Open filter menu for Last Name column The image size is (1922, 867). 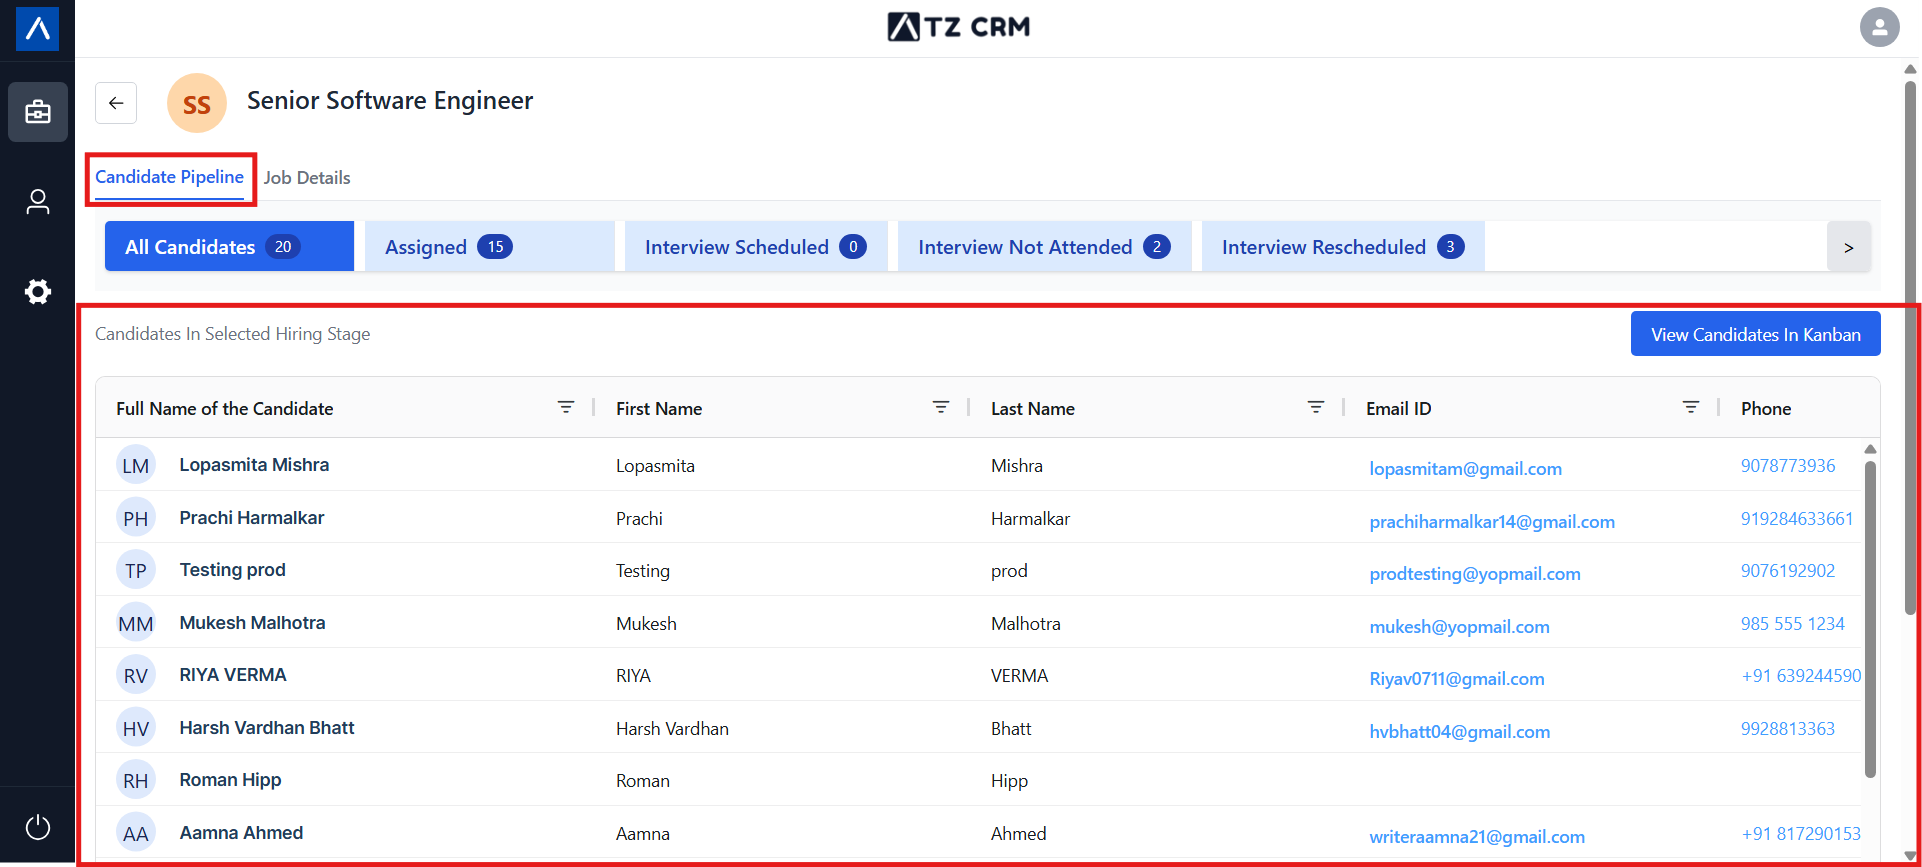[1316, 407]
